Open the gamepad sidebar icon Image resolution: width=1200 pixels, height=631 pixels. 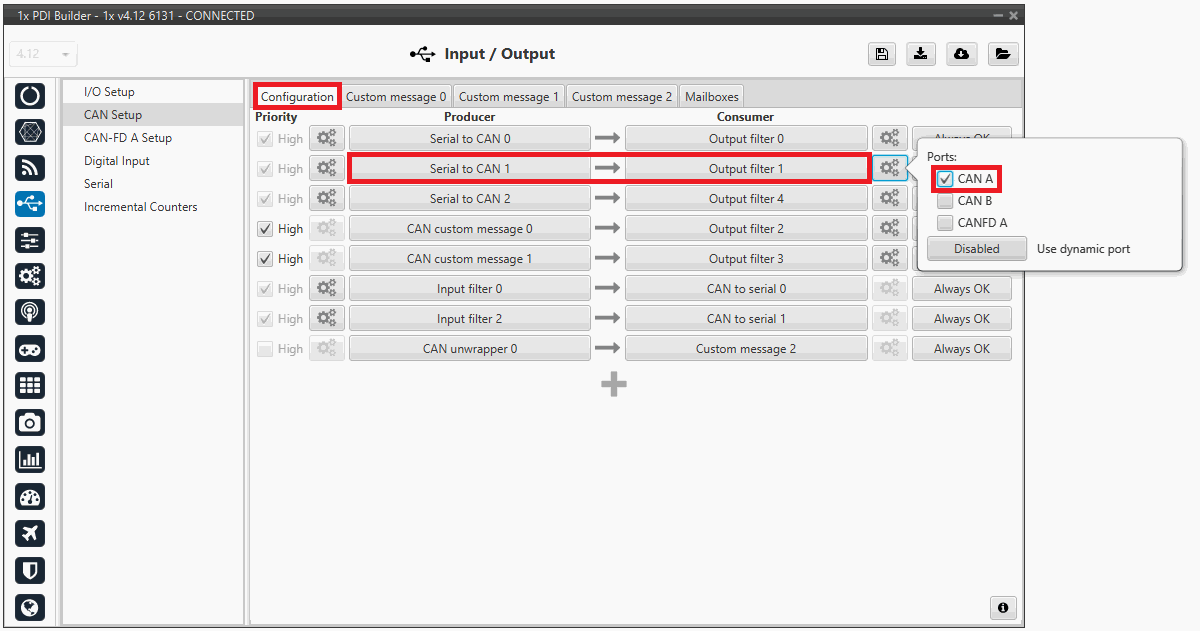tap(30, 349)
